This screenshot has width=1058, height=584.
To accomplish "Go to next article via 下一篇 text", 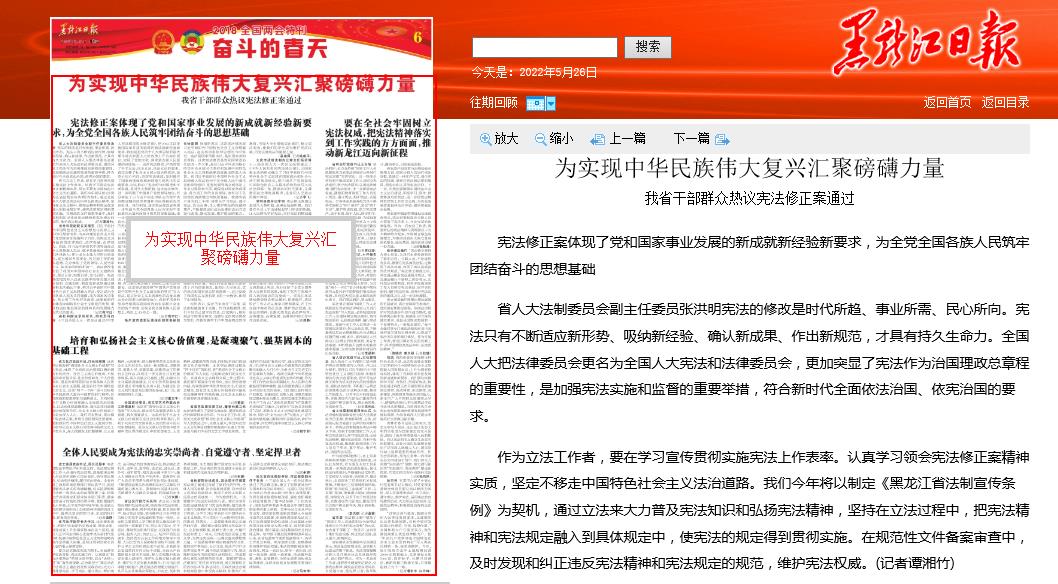I will tap(691, 139).
